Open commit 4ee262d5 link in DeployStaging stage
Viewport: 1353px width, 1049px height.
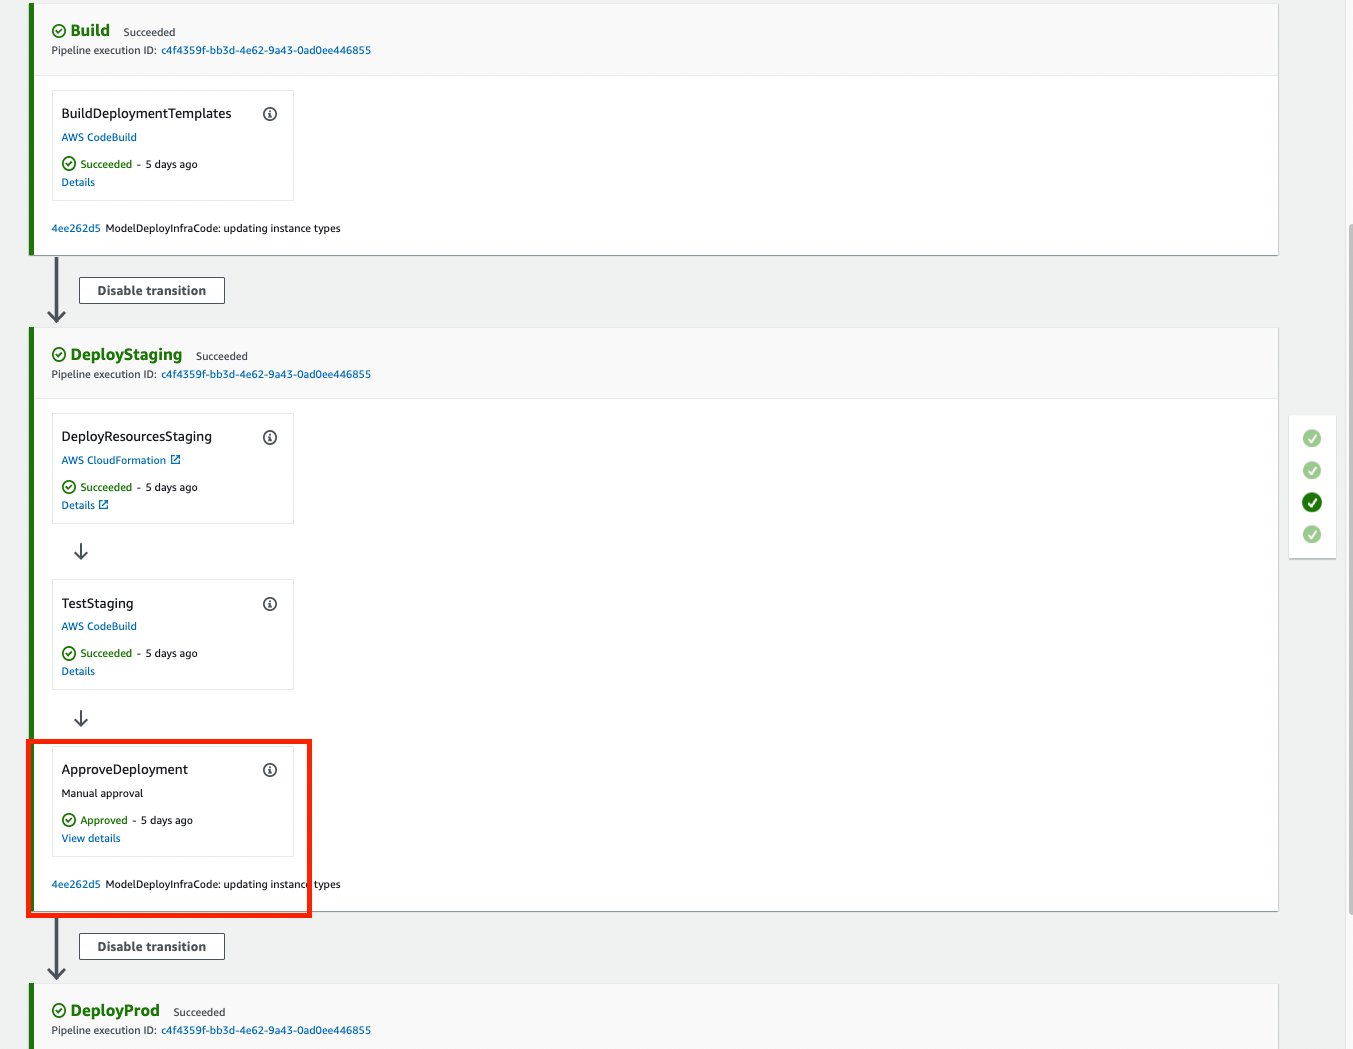(76, 884)
